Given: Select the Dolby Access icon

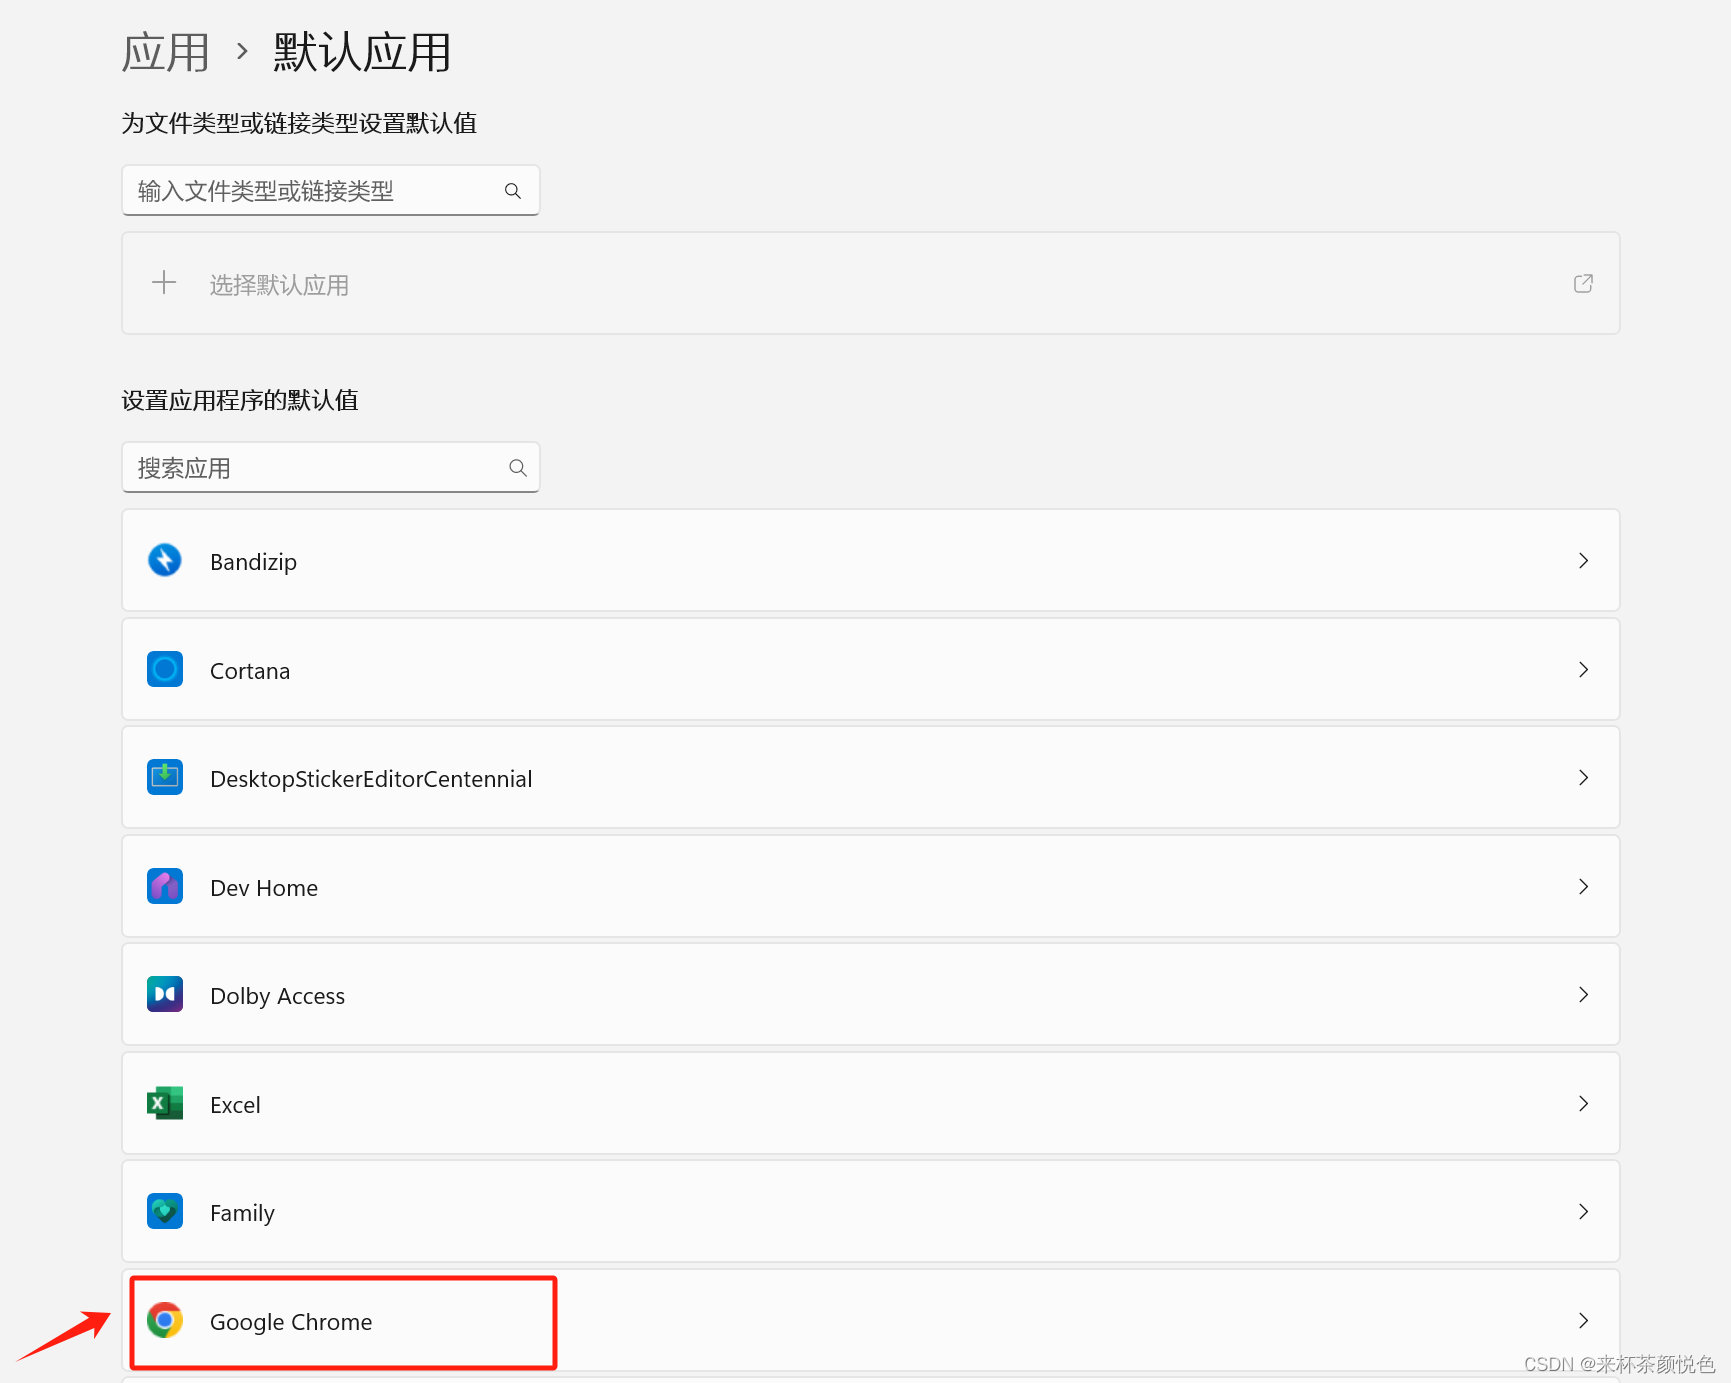Looking at the screenshot, I should point(164,994).
